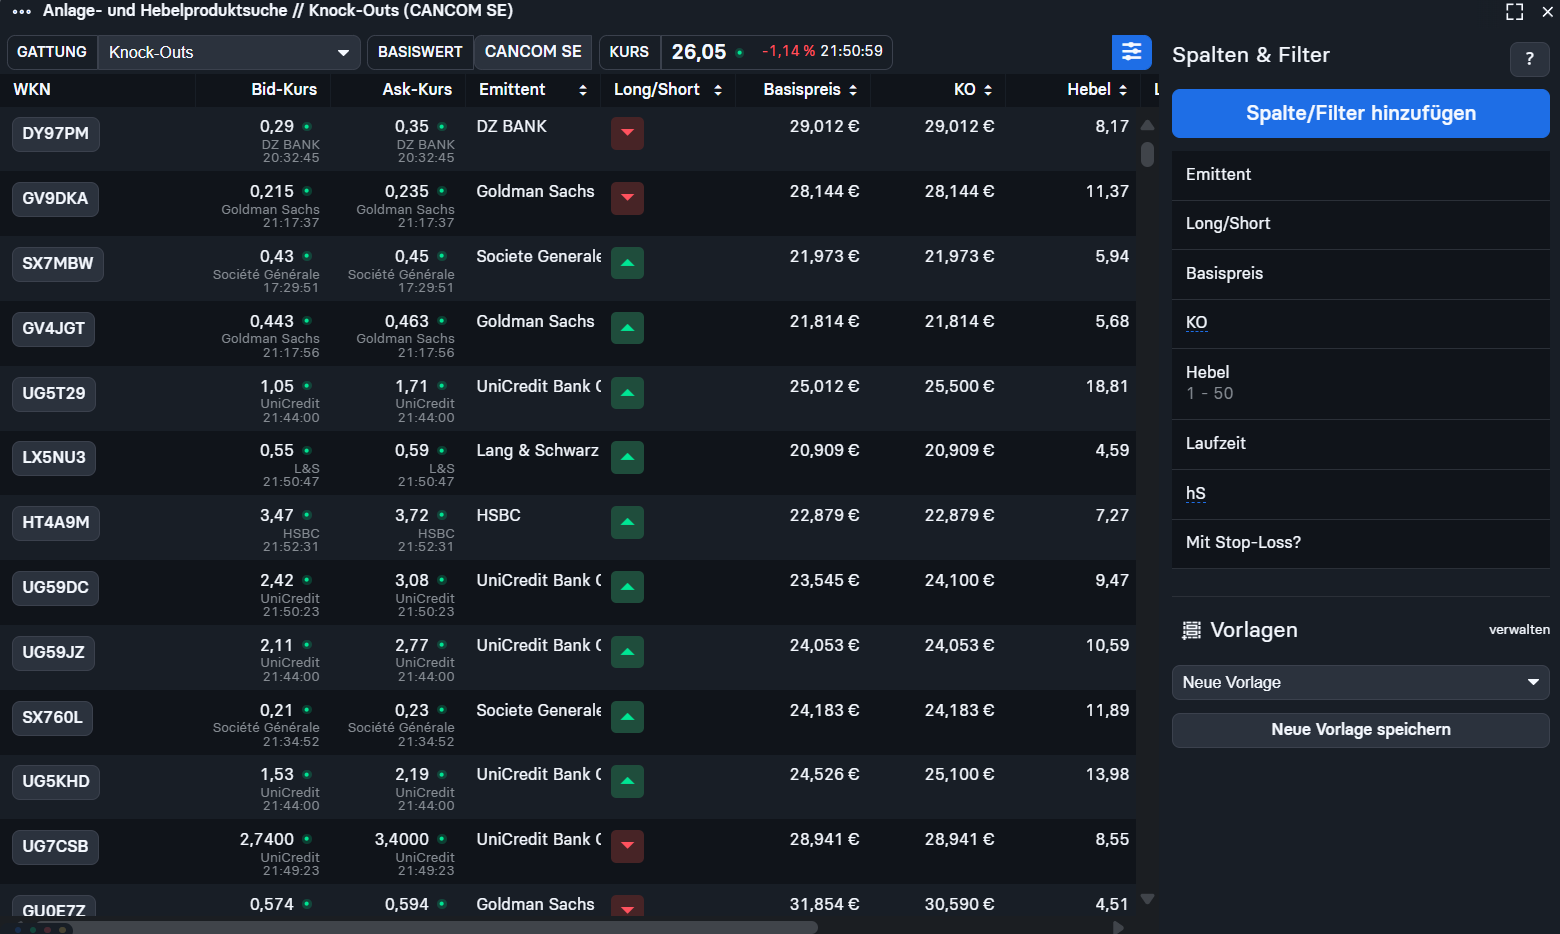
Task: Sort table by KO column header
Action: click(972, 90)
